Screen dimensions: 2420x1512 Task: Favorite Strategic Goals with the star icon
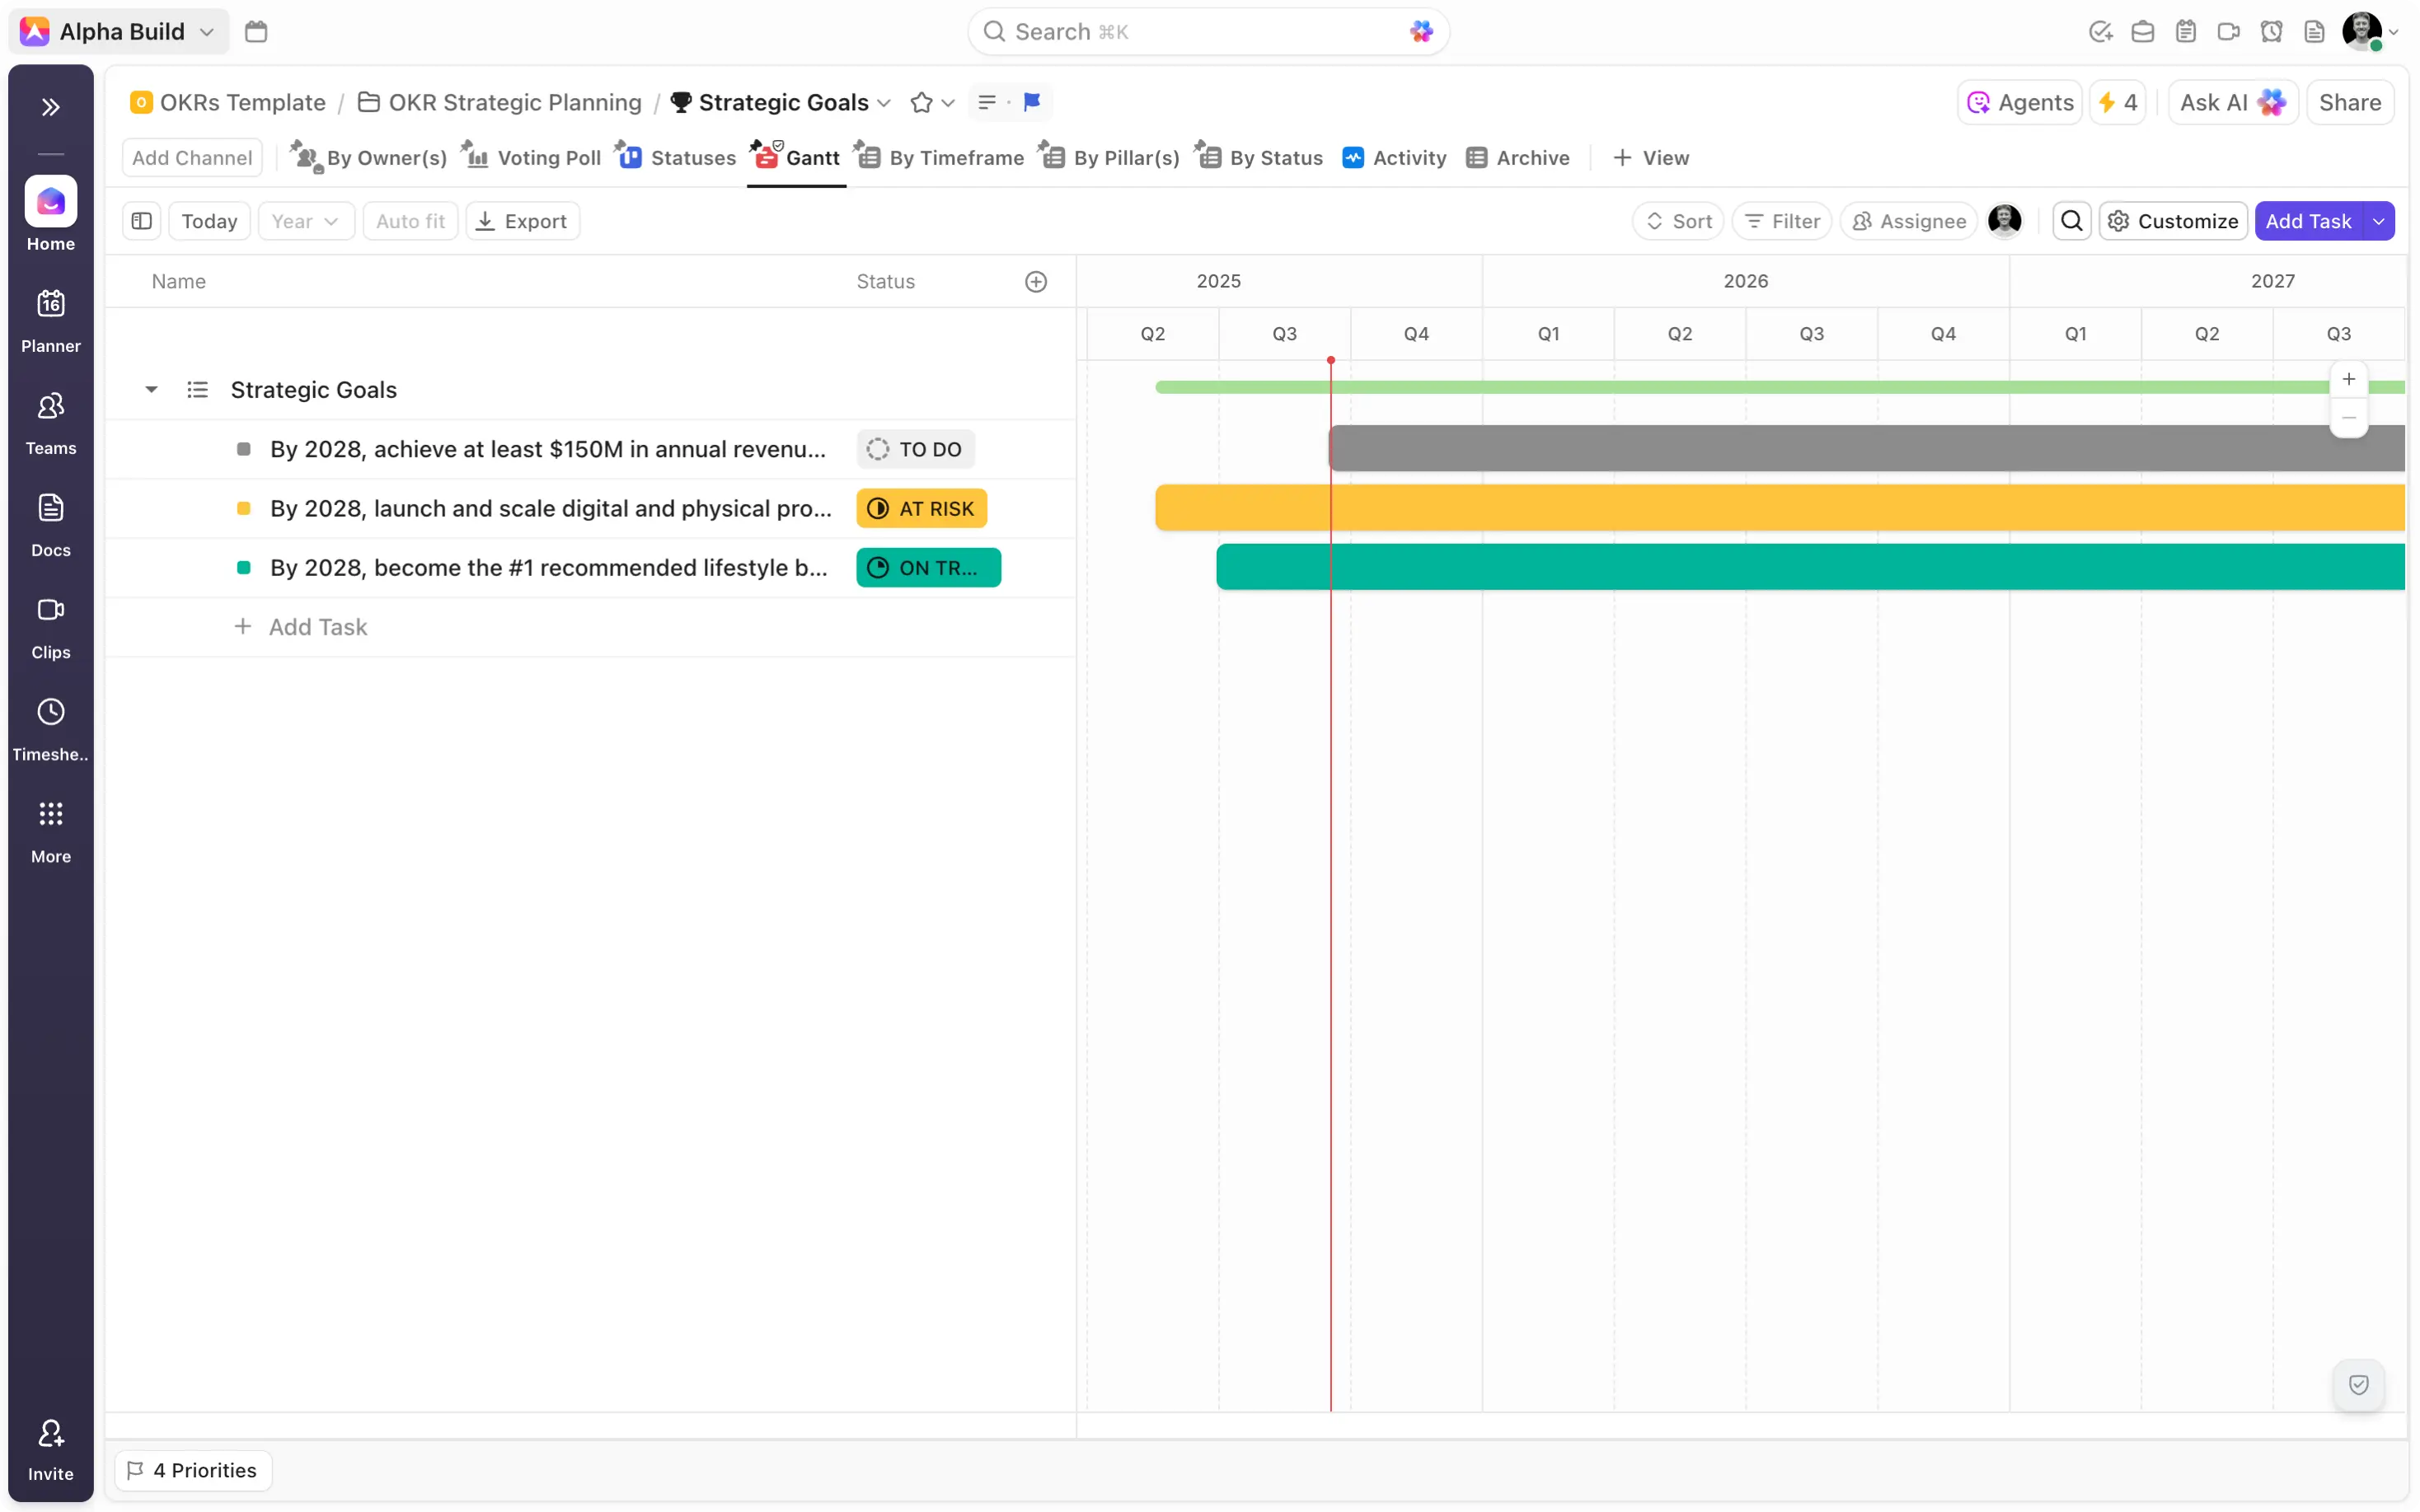click(x=921, y=102)
